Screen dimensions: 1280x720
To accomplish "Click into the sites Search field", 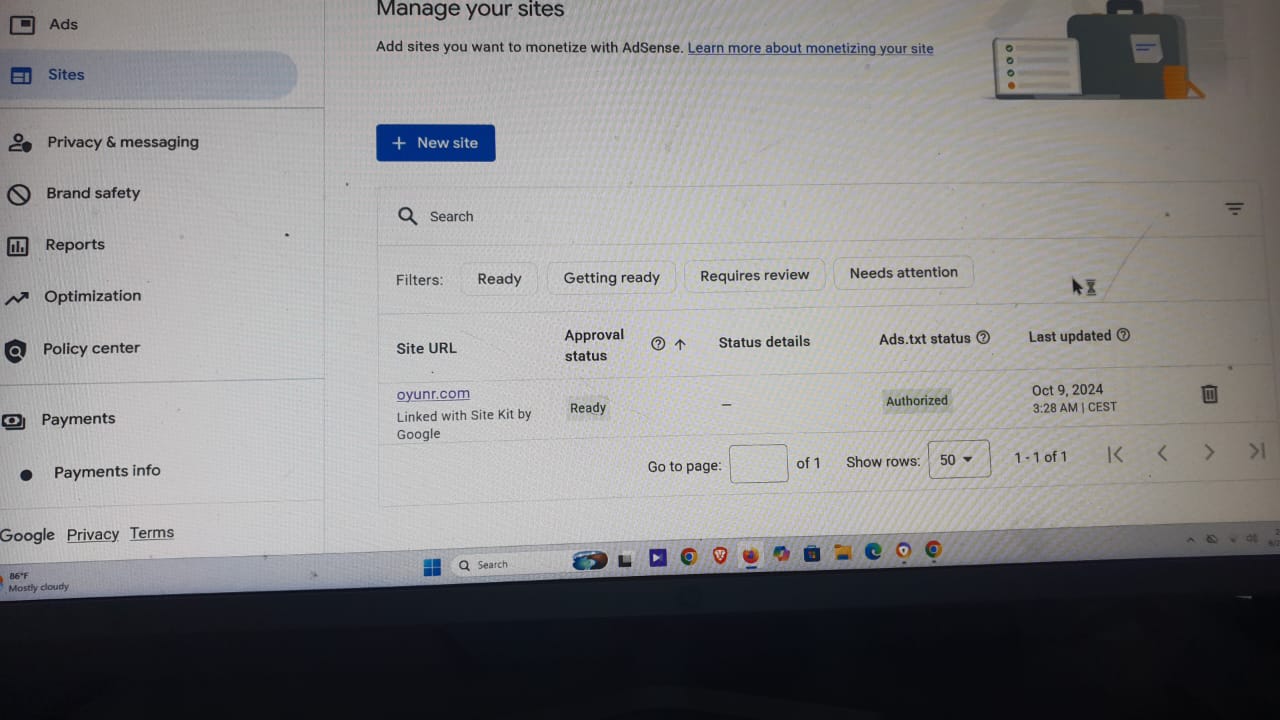I will point(800,215).
